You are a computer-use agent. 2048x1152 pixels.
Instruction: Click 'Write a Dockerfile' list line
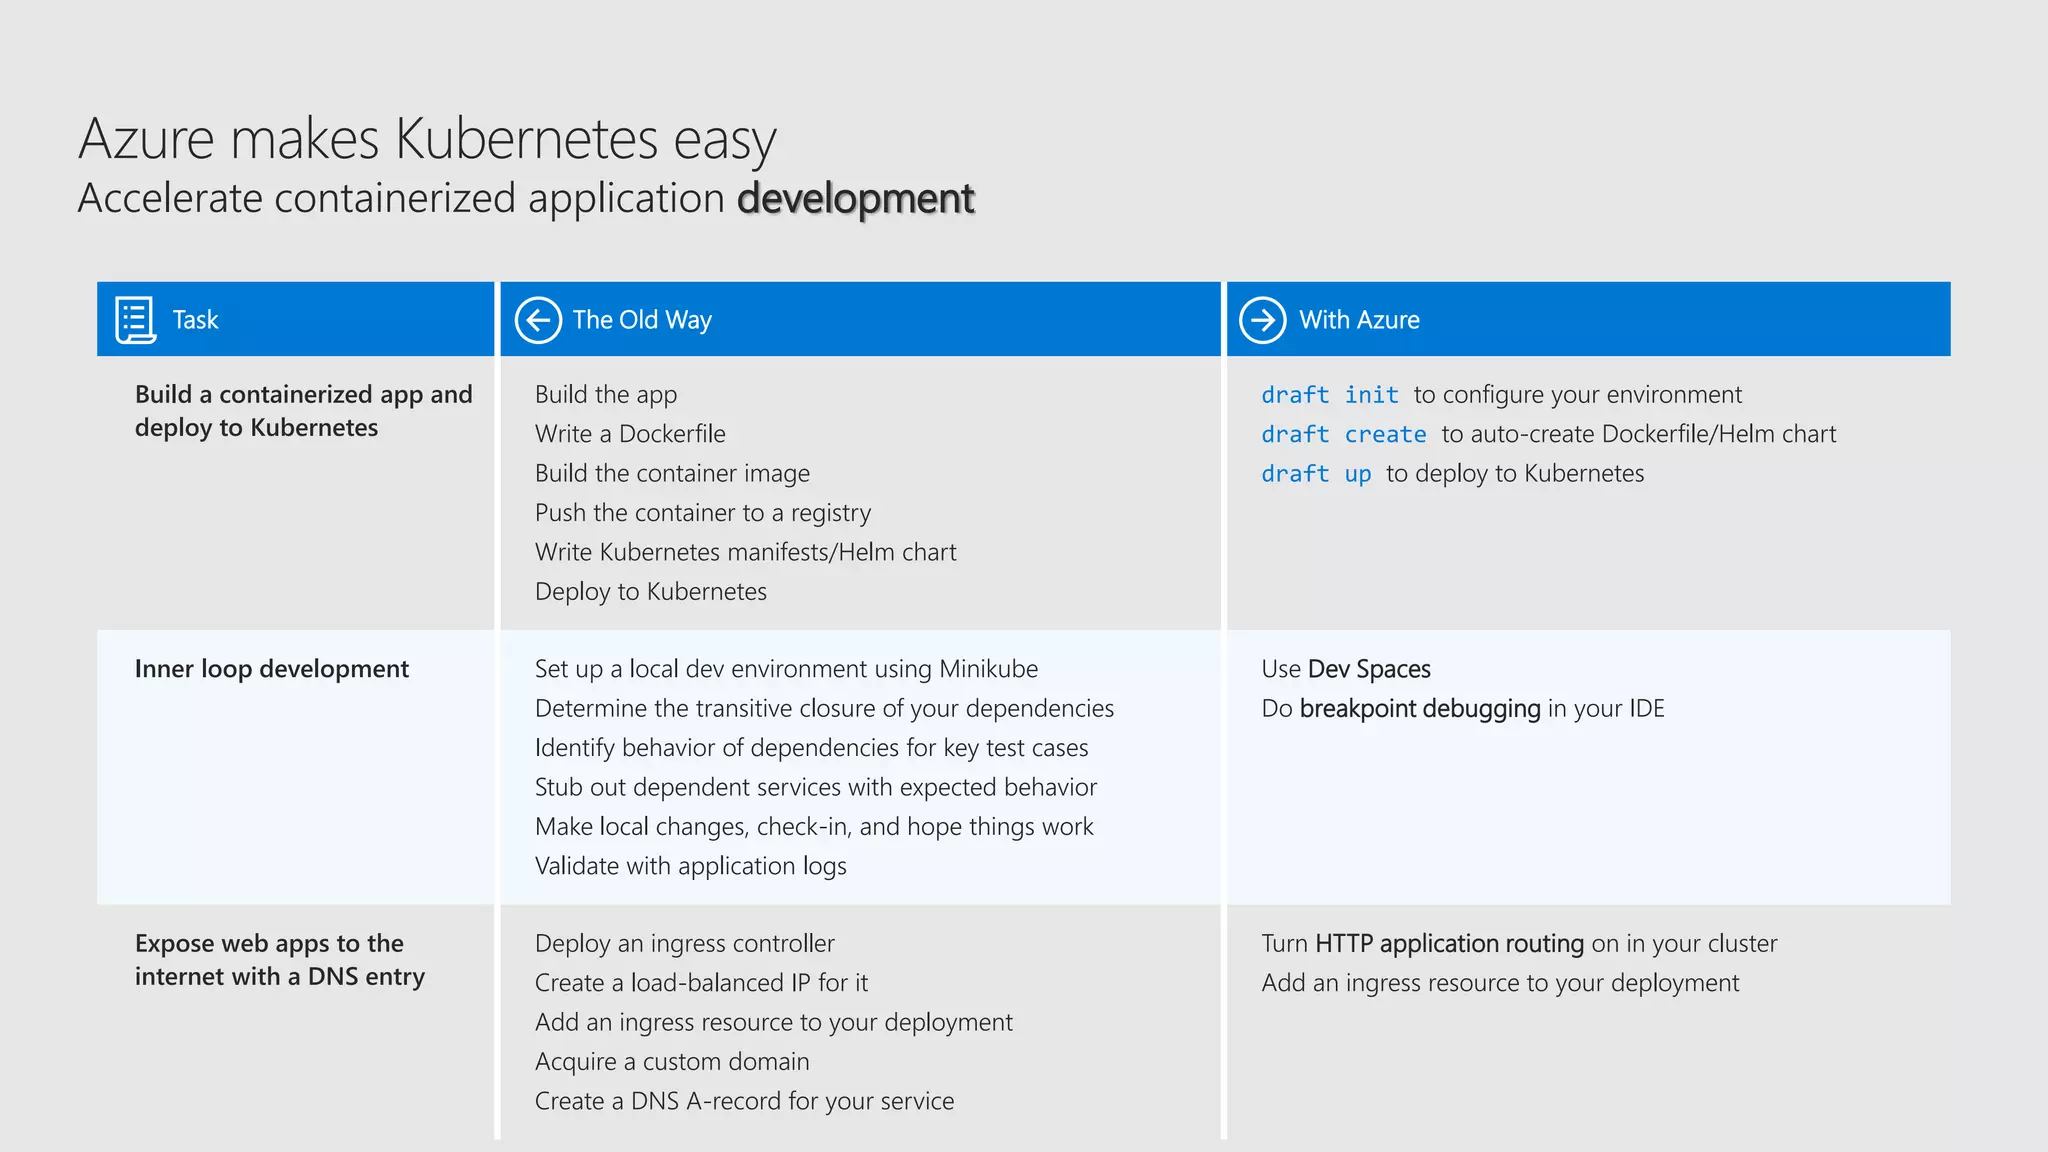[x=630, y=434]
